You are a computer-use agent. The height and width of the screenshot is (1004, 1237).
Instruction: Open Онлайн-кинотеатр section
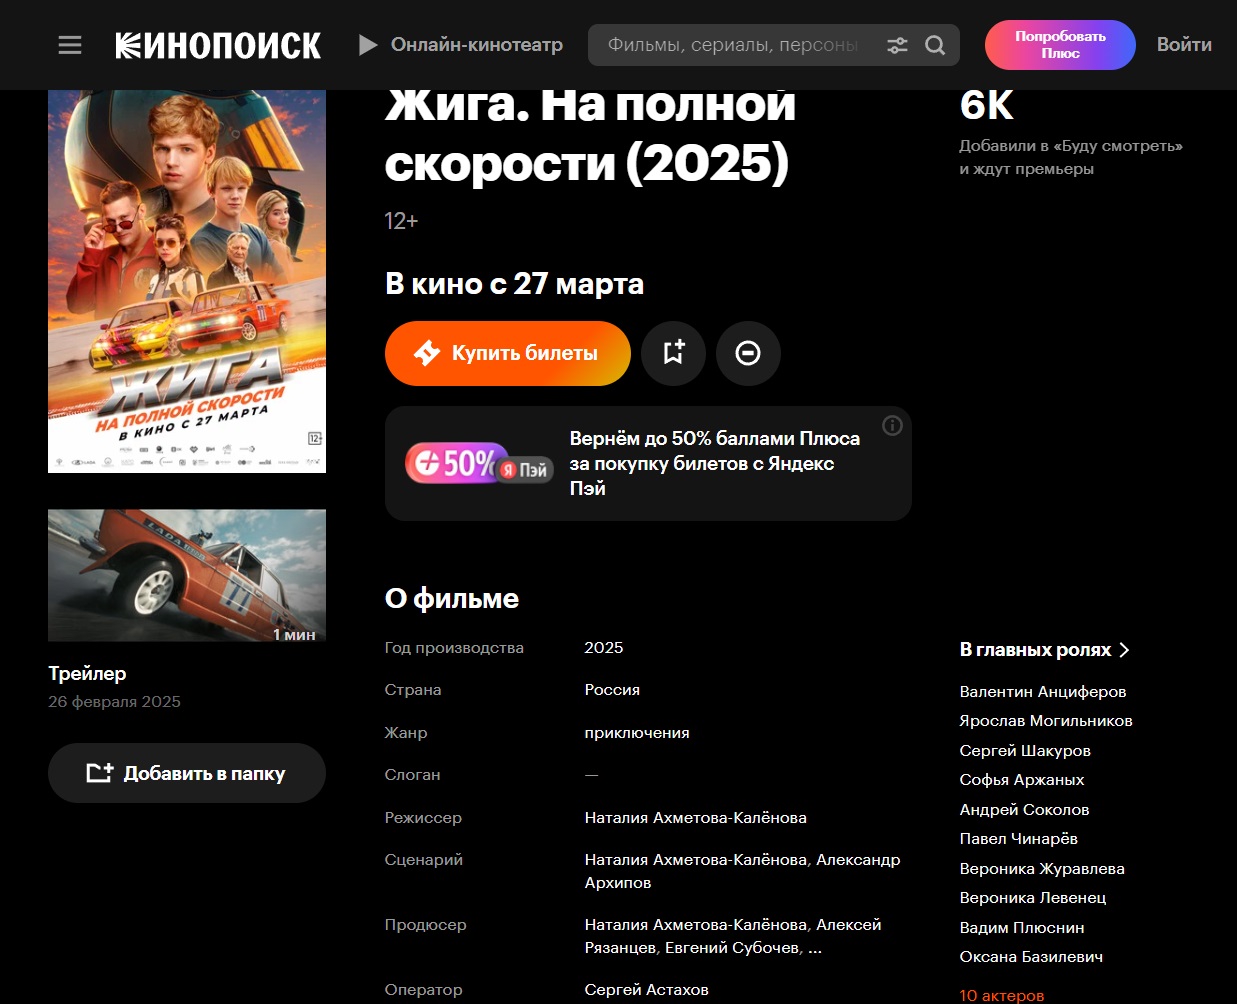(x=461, y=45)
